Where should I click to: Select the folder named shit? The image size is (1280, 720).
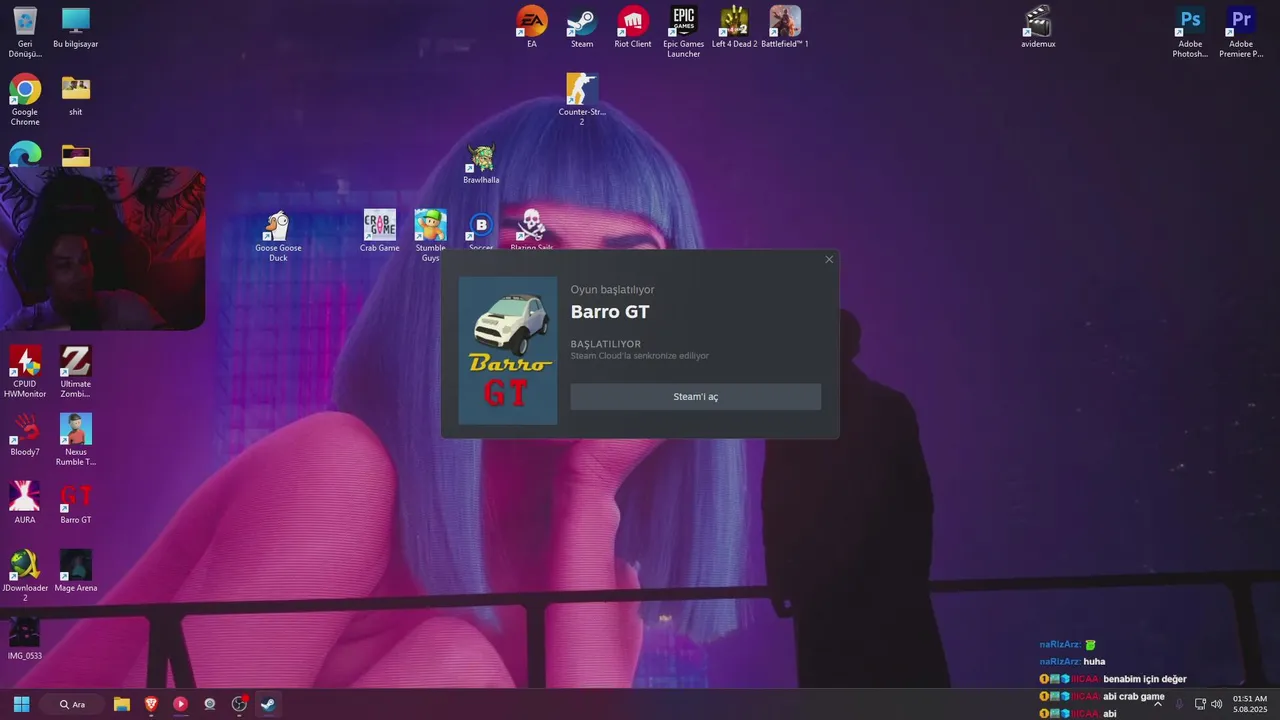pos(76,95)
